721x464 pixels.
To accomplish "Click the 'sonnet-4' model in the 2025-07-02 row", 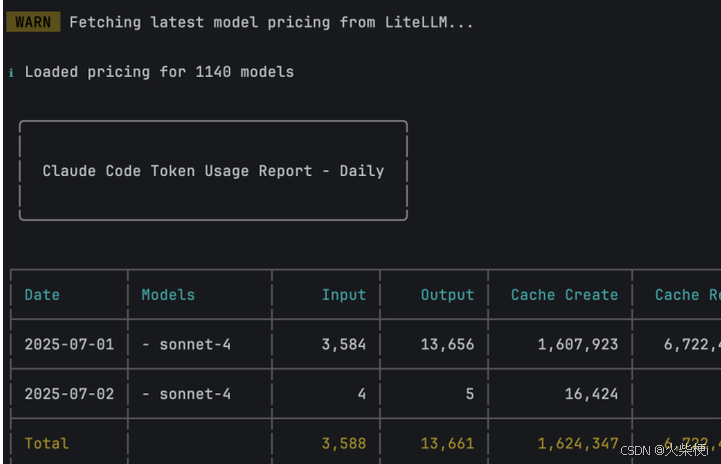I will coord(195,394).
